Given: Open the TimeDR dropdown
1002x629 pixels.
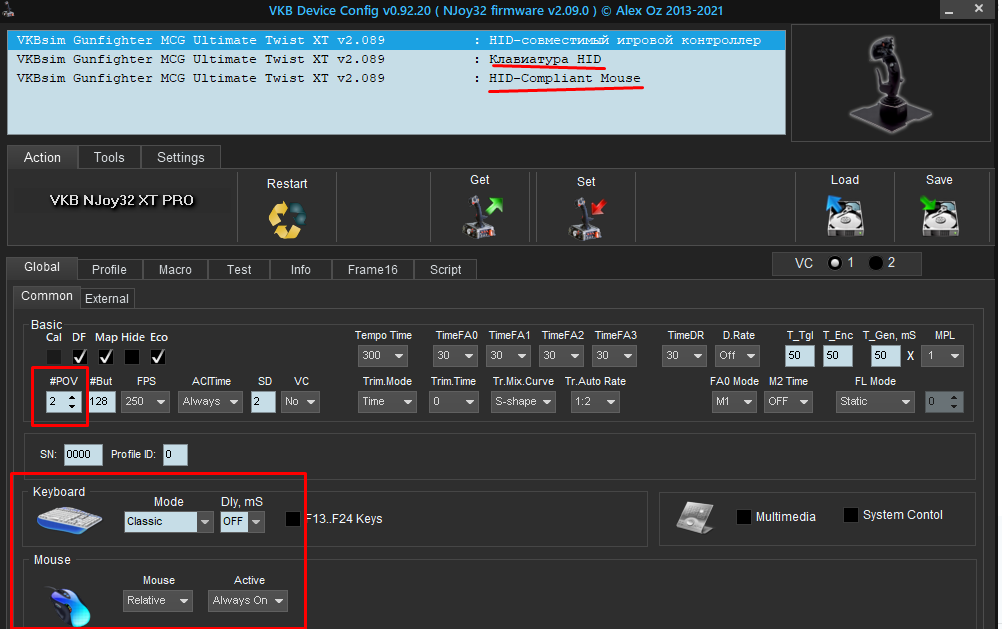Looking at the screenshot, I should 684,355.
